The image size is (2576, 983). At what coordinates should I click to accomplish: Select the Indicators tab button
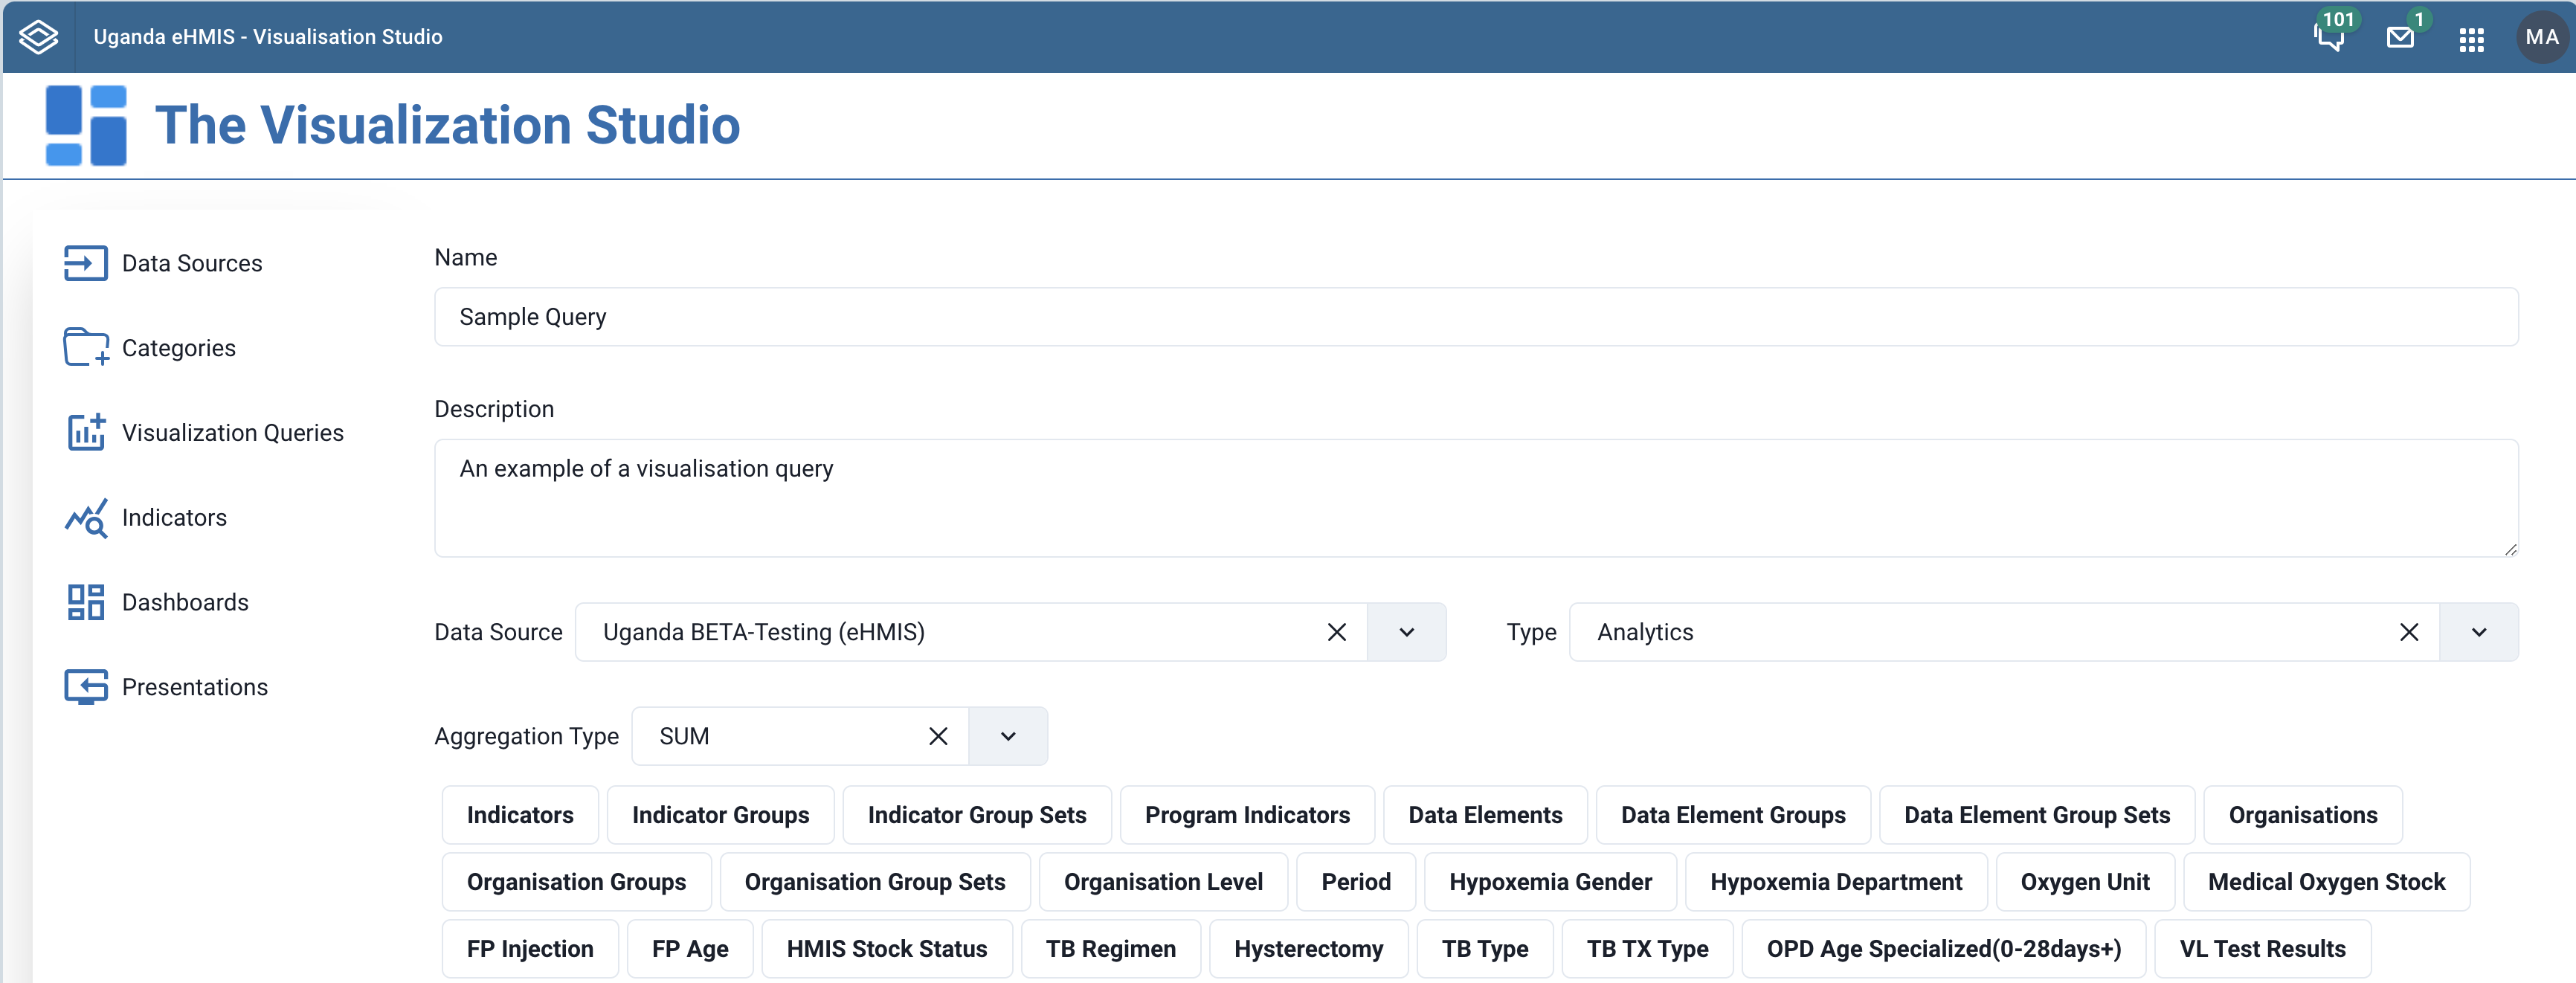(520, 815)
